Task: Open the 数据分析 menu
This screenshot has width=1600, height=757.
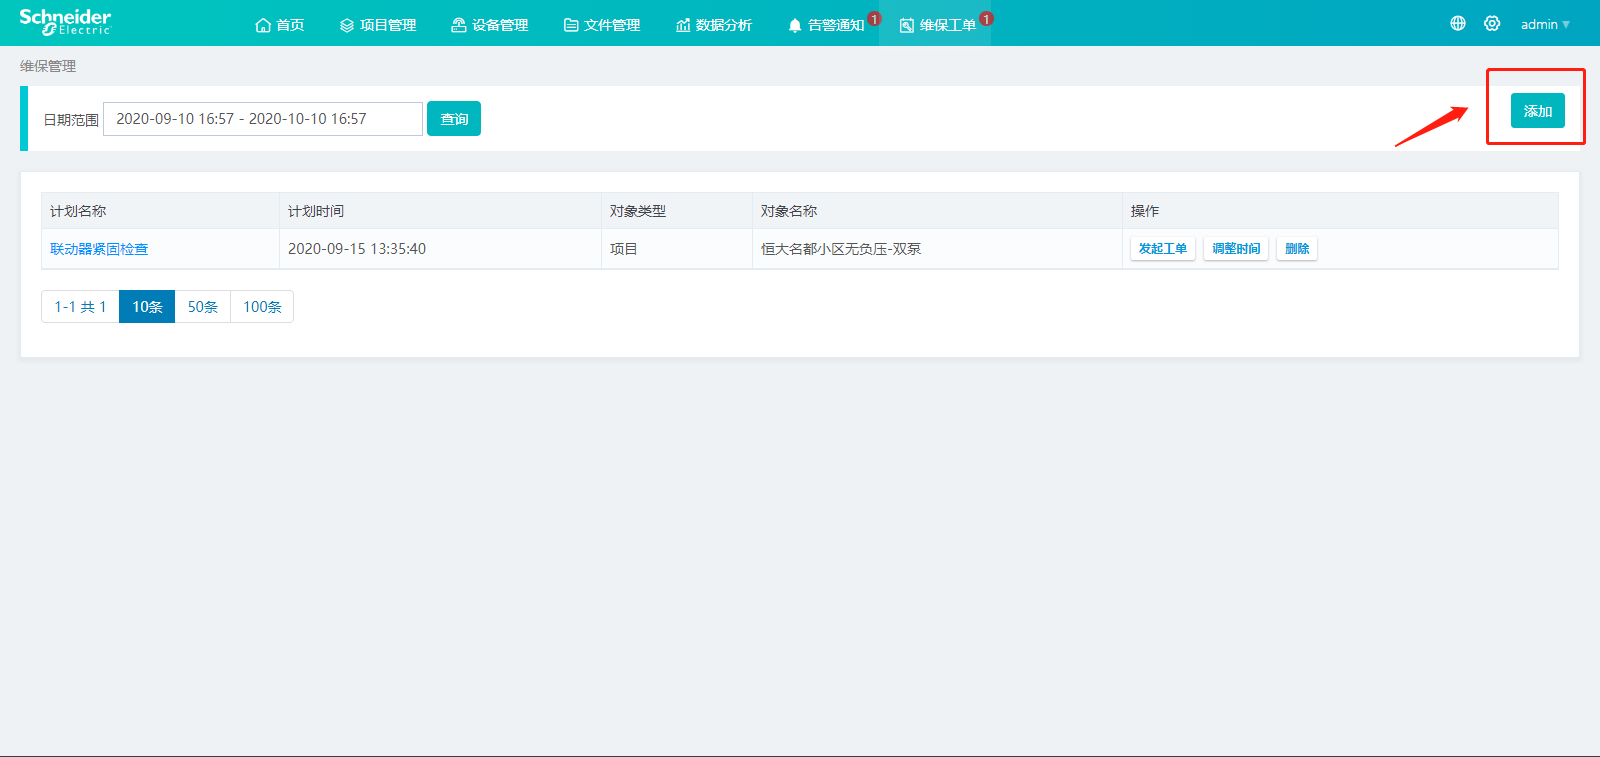Action: click(x=714, y=25)
